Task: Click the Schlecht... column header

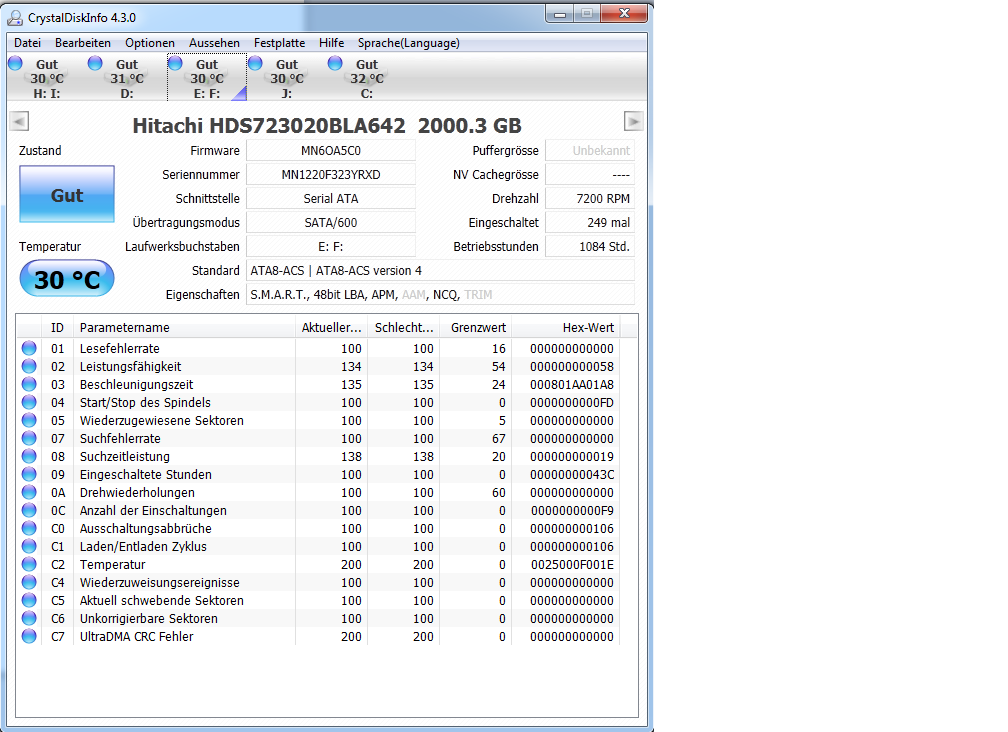Action: (x=404, y=328)
